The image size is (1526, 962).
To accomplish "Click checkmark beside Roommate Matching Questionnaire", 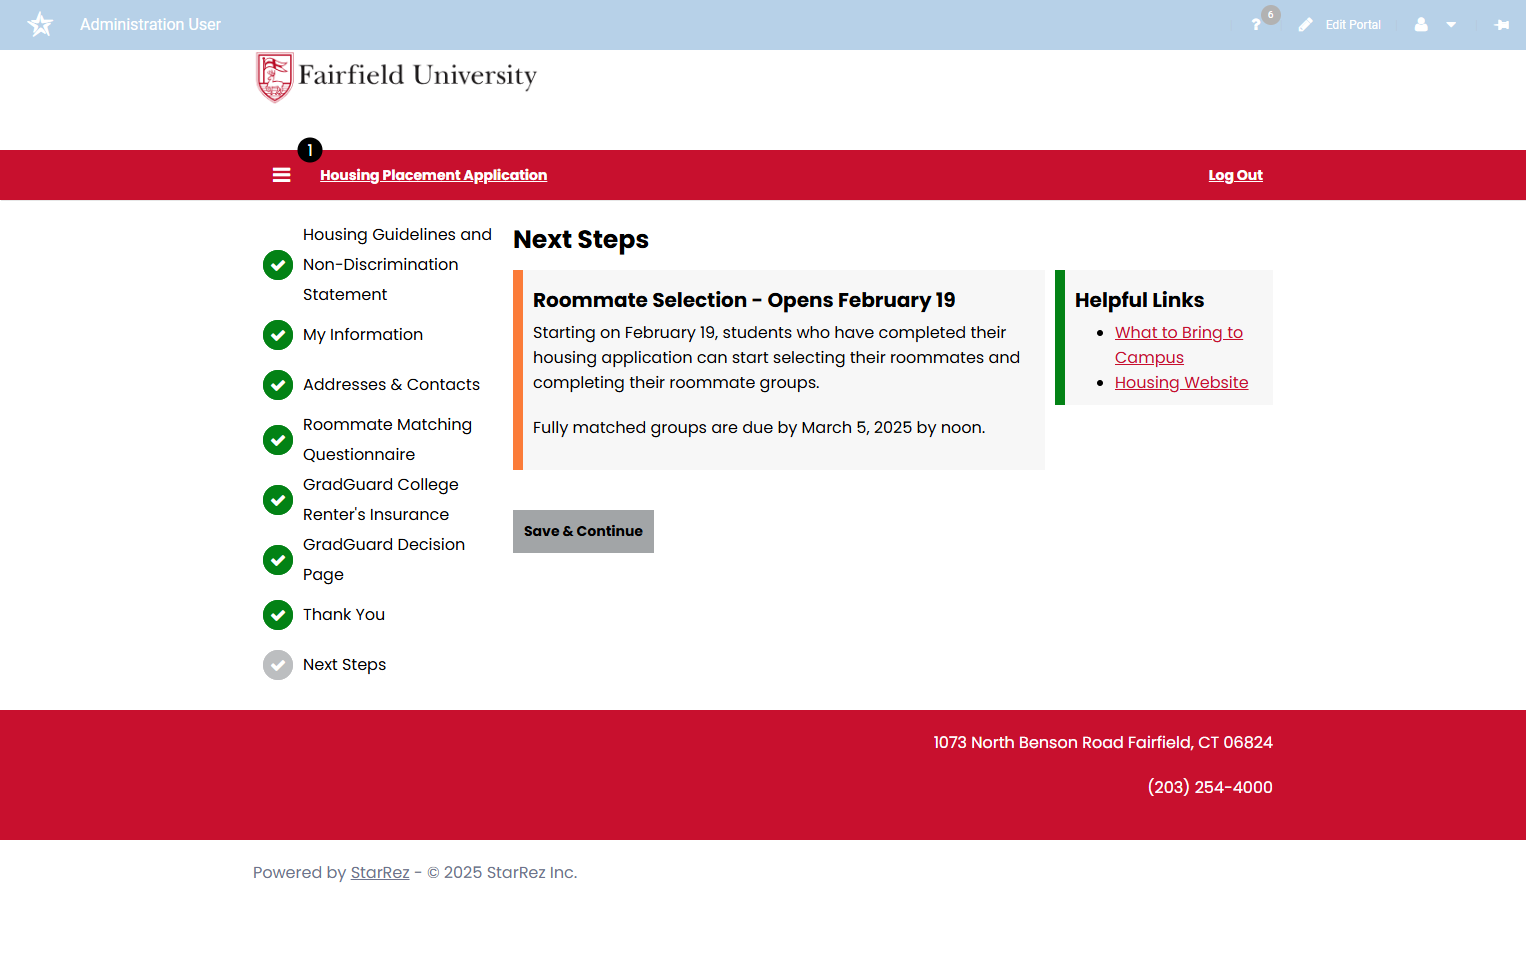I will point(278,440).
